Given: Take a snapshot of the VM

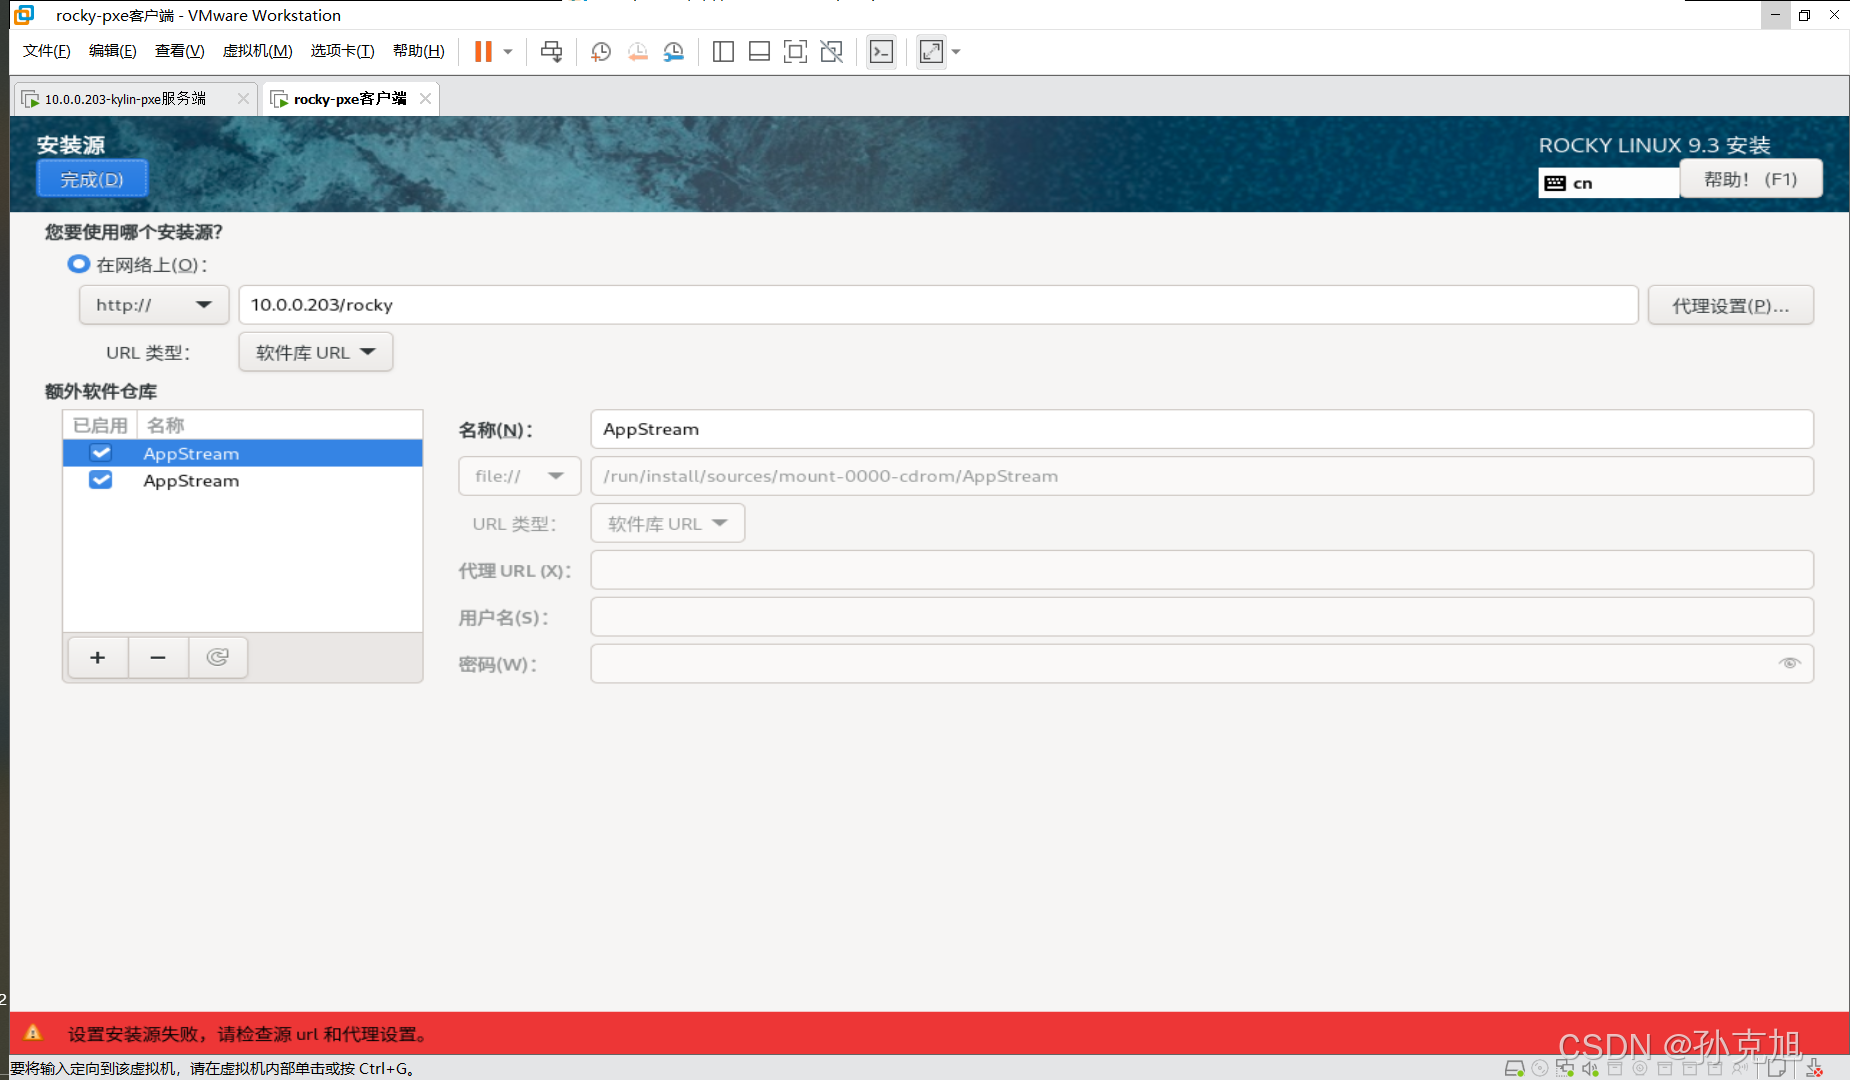Looking at the screenshot, I should pos(601,52).
